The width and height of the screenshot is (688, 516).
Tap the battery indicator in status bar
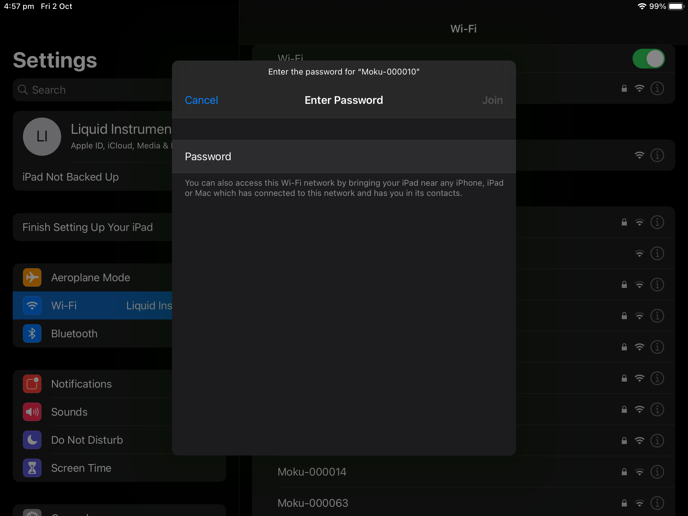coord(676,6)
